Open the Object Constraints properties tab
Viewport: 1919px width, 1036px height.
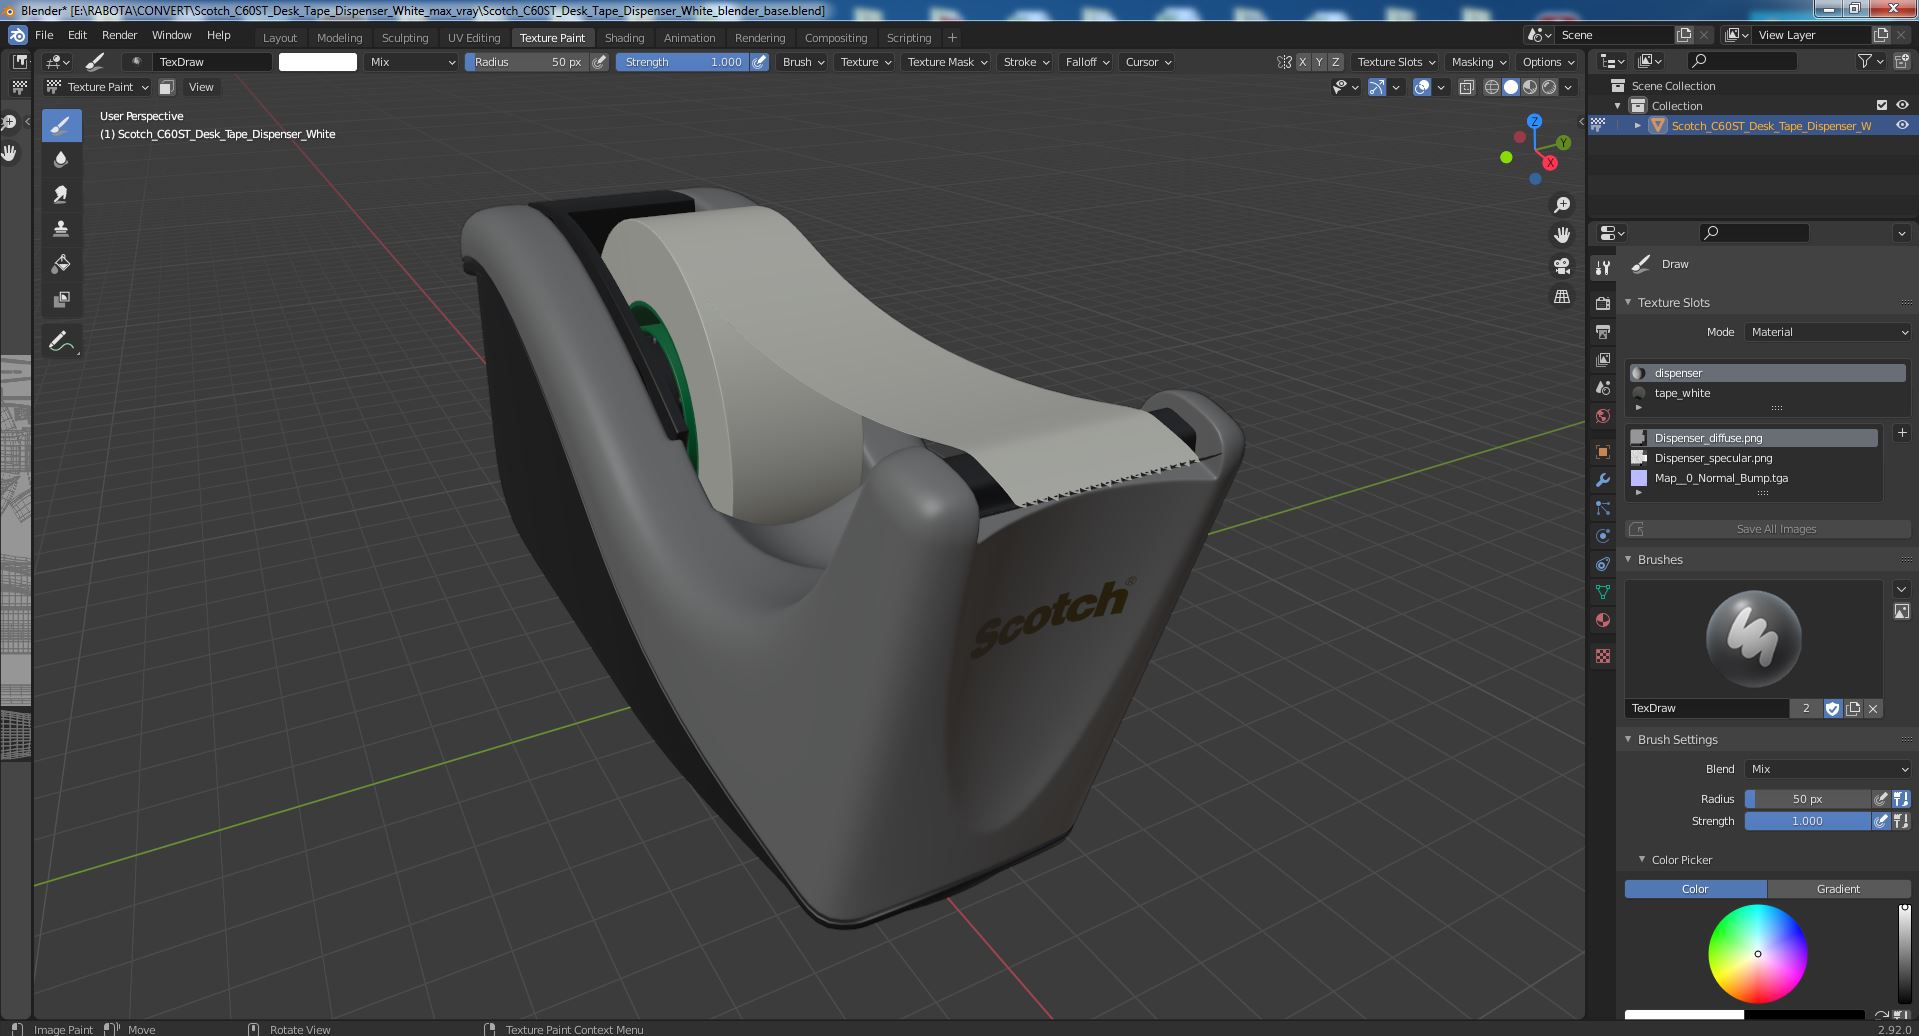click(x=1603, y=563)
